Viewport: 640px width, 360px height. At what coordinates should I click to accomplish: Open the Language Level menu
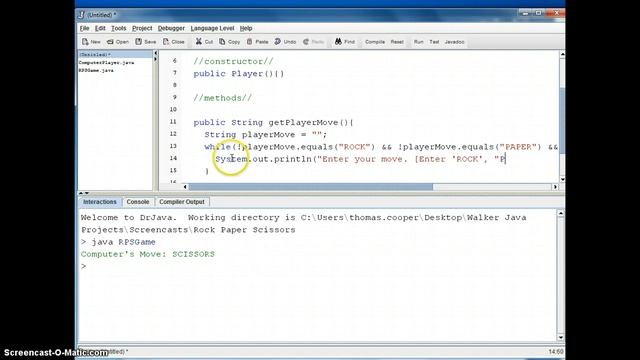coord(212,28)
